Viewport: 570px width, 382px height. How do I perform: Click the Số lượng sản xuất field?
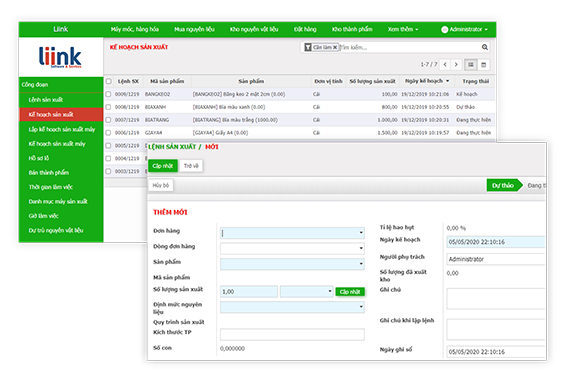(249, 291)
